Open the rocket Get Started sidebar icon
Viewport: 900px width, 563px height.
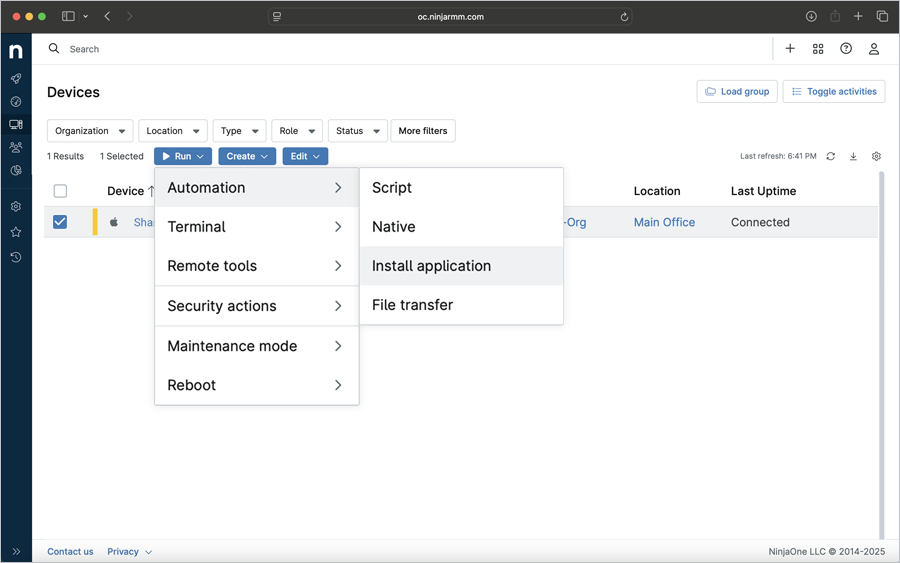pyautogui.click(x=16, y=78)
